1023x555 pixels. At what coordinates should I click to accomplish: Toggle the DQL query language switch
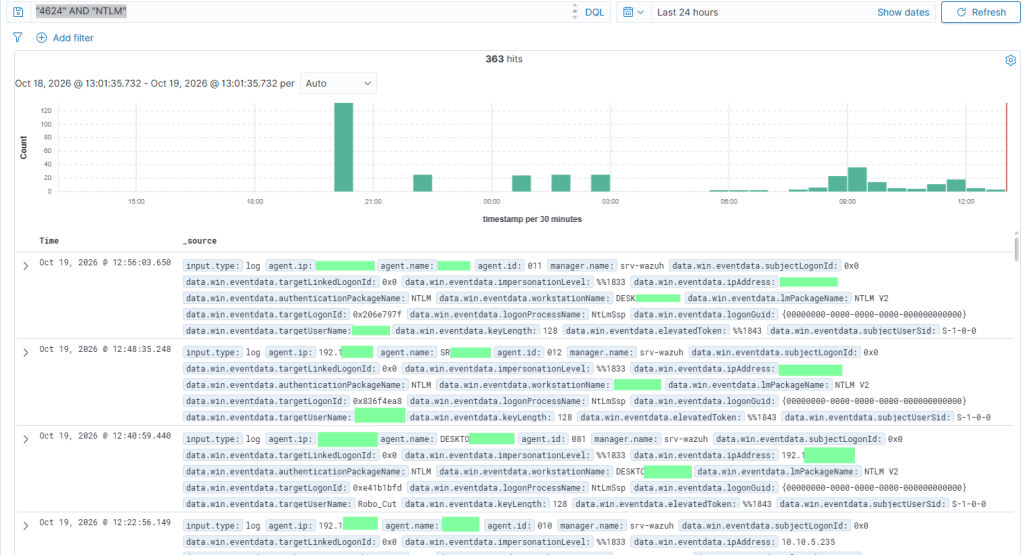pyautogui.click(x=594, y=12)
